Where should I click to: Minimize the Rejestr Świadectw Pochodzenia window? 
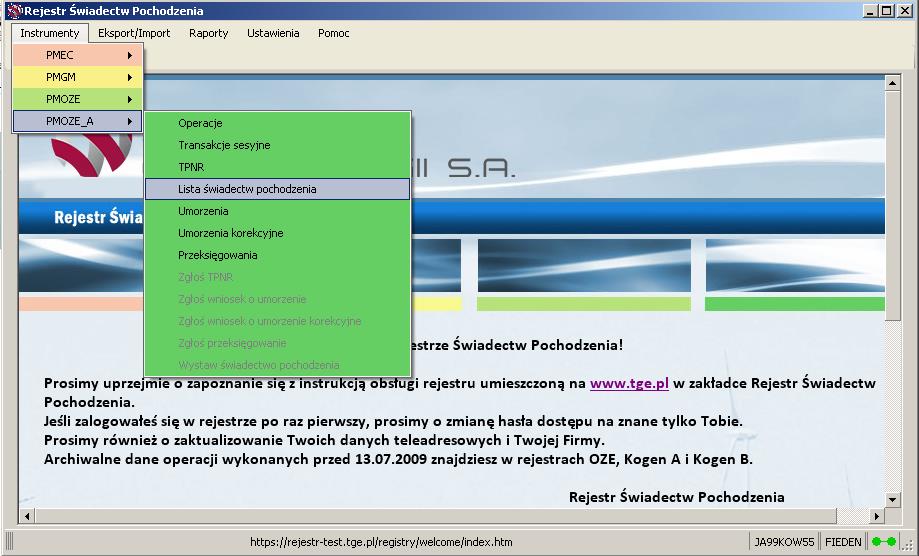(870, 11)
